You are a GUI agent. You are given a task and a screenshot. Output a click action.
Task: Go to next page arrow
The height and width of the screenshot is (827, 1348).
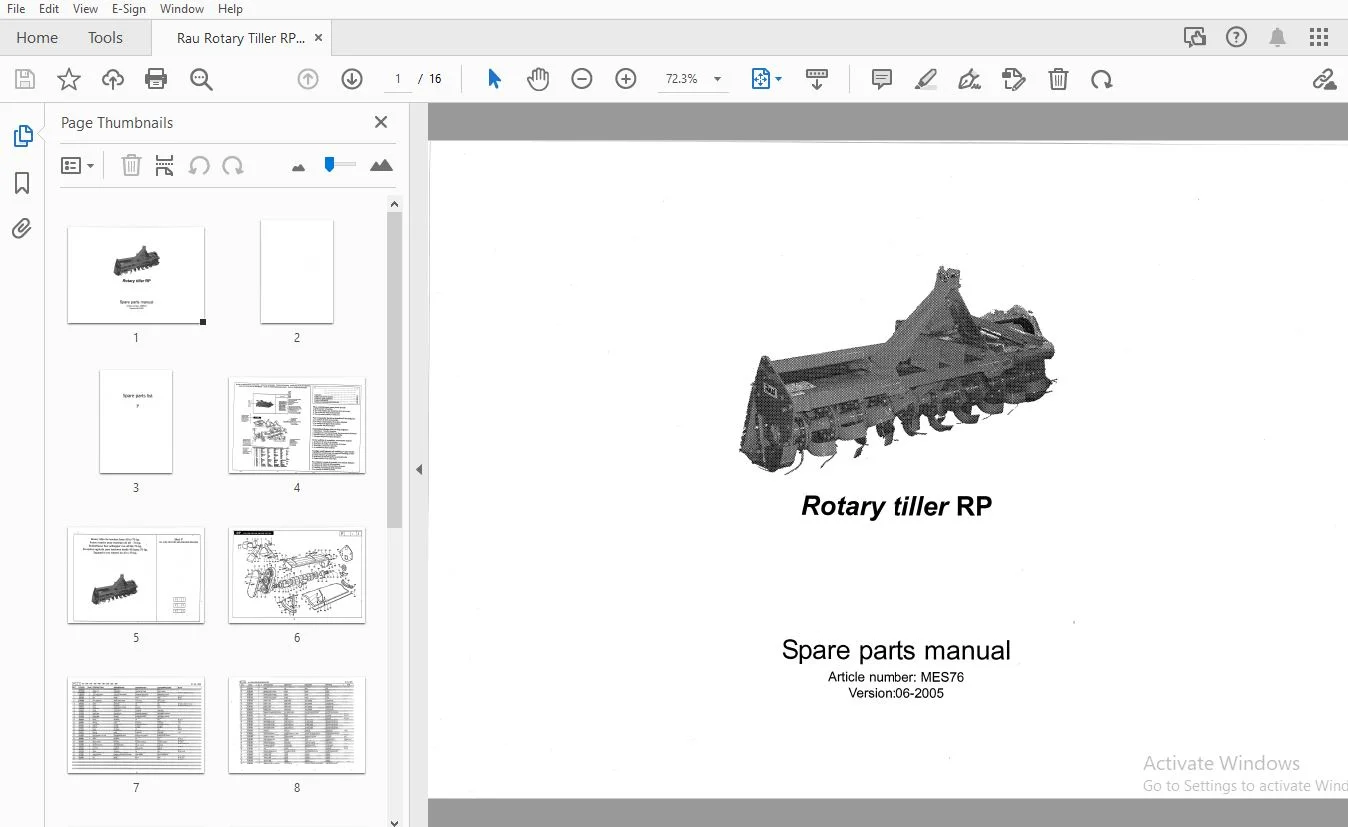[x=352, y=79]
